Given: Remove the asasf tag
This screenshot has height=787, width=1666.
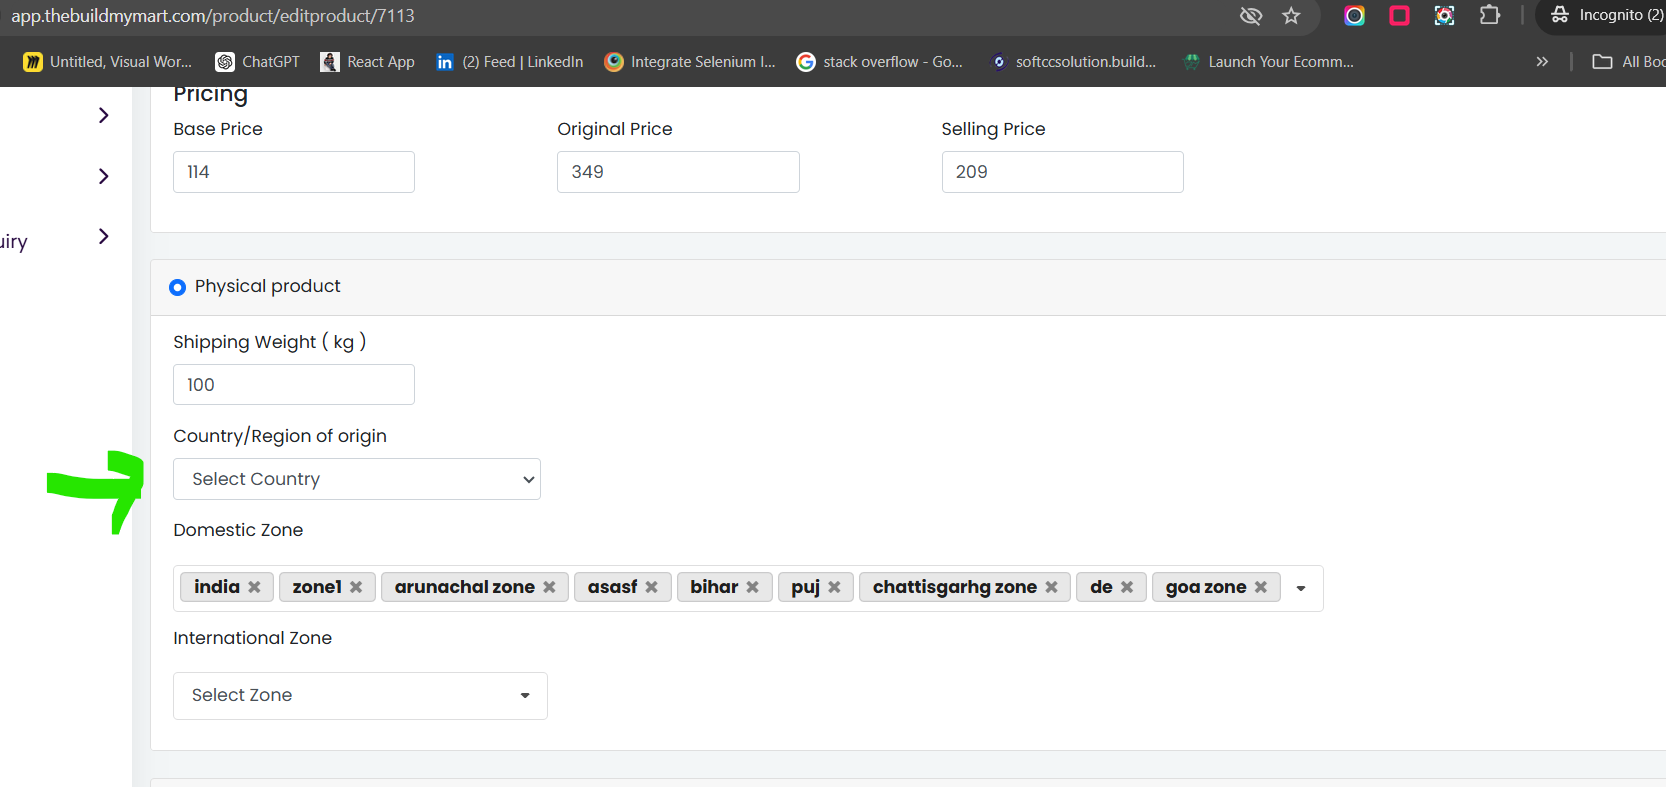Looking at the screenshot, I should 651,587.
